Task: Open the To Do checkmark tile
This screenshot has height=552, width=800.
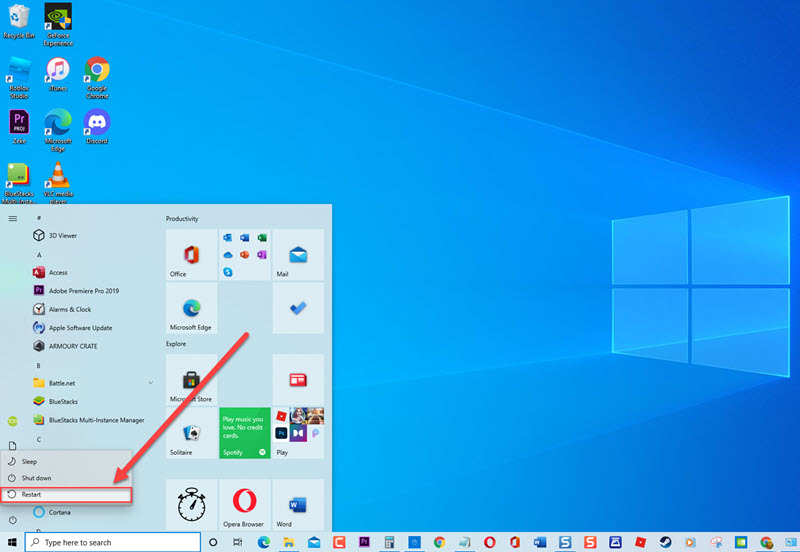Action: coord(298,308)
